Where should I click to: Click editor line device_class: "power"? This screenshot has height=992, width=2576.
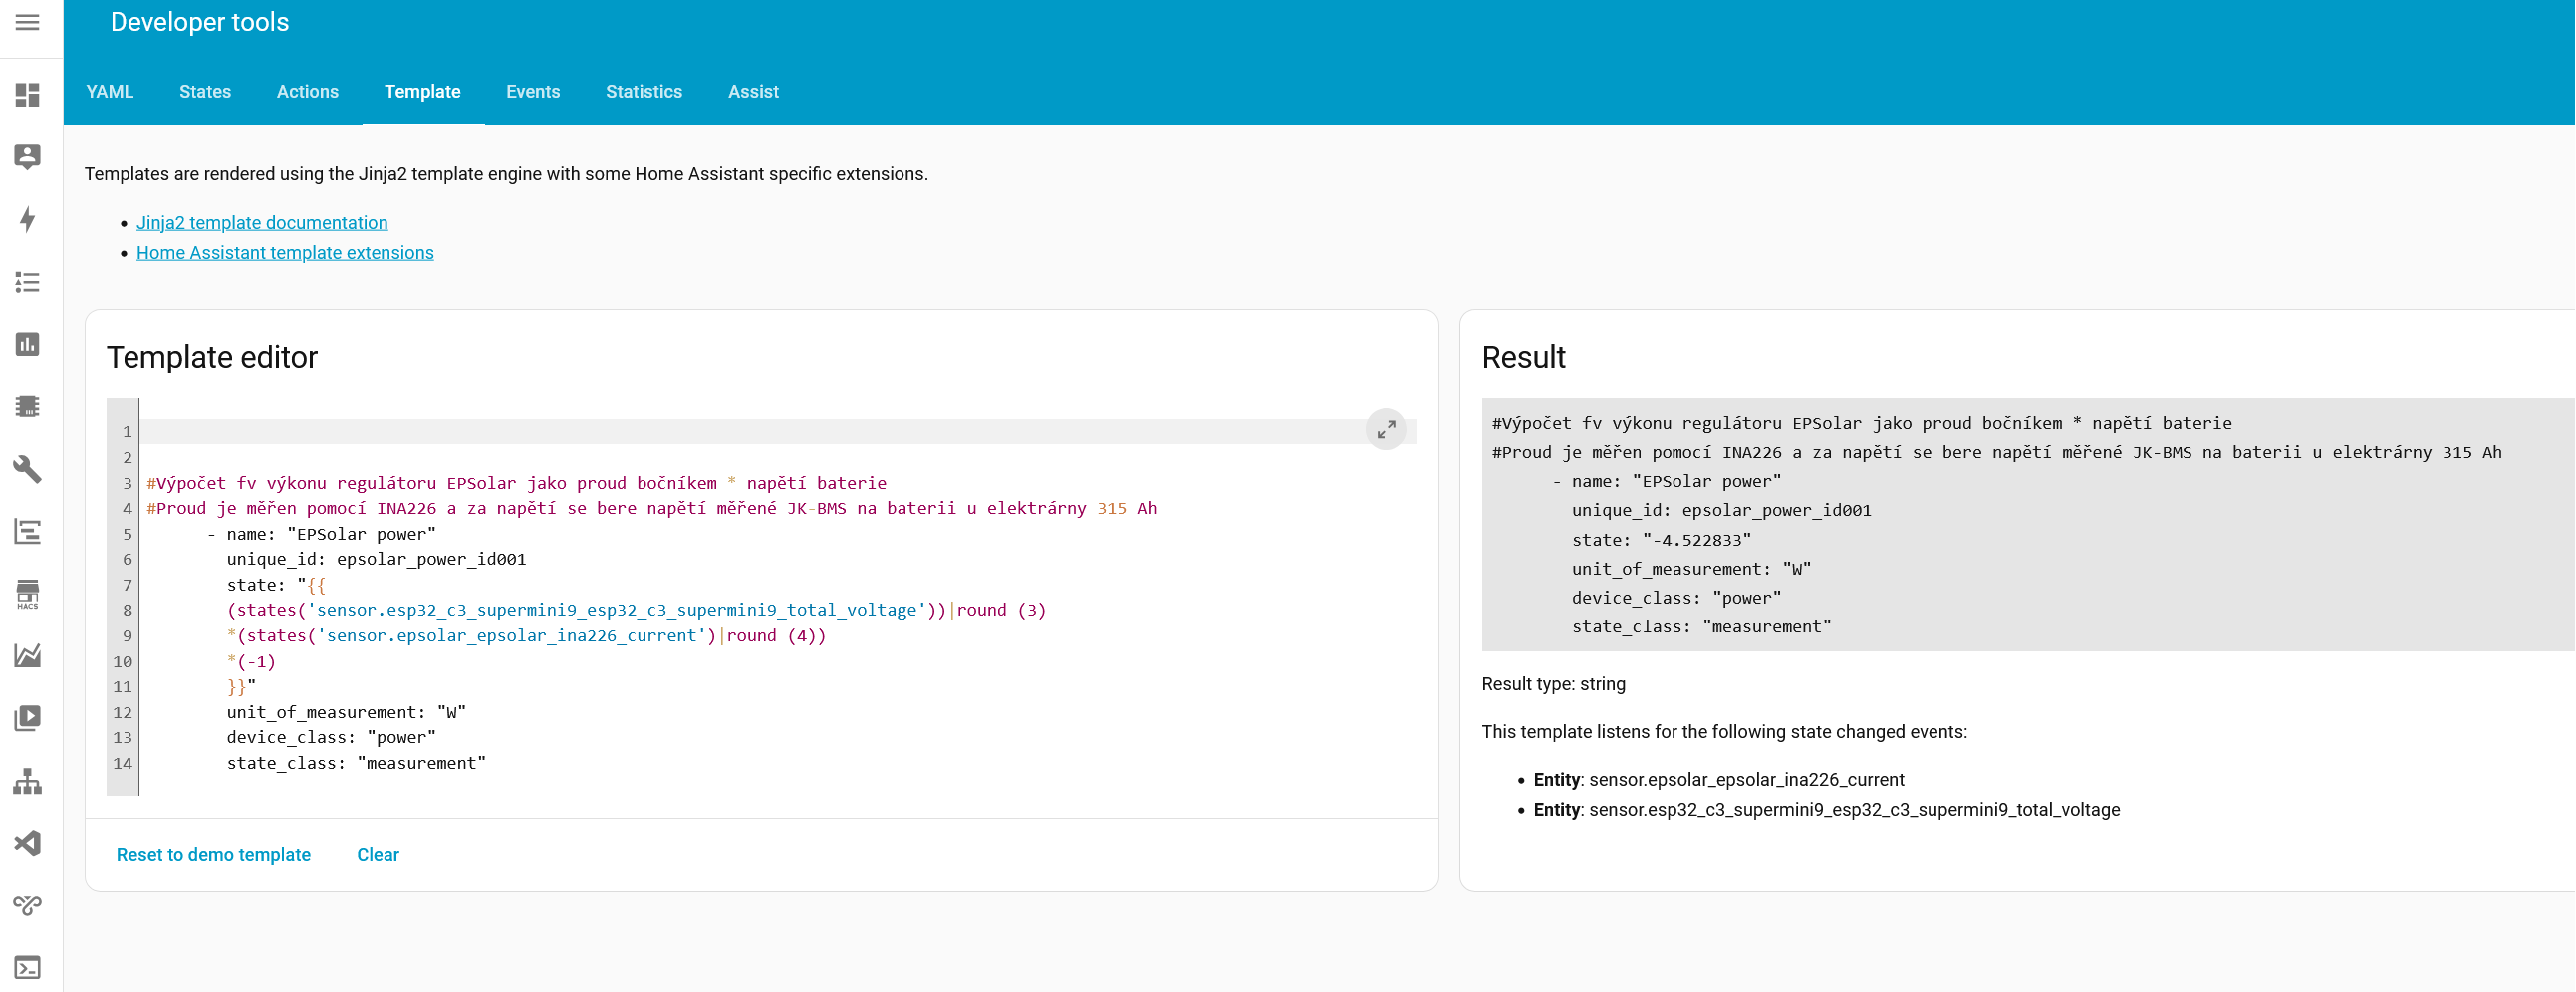tap(331, 737)
